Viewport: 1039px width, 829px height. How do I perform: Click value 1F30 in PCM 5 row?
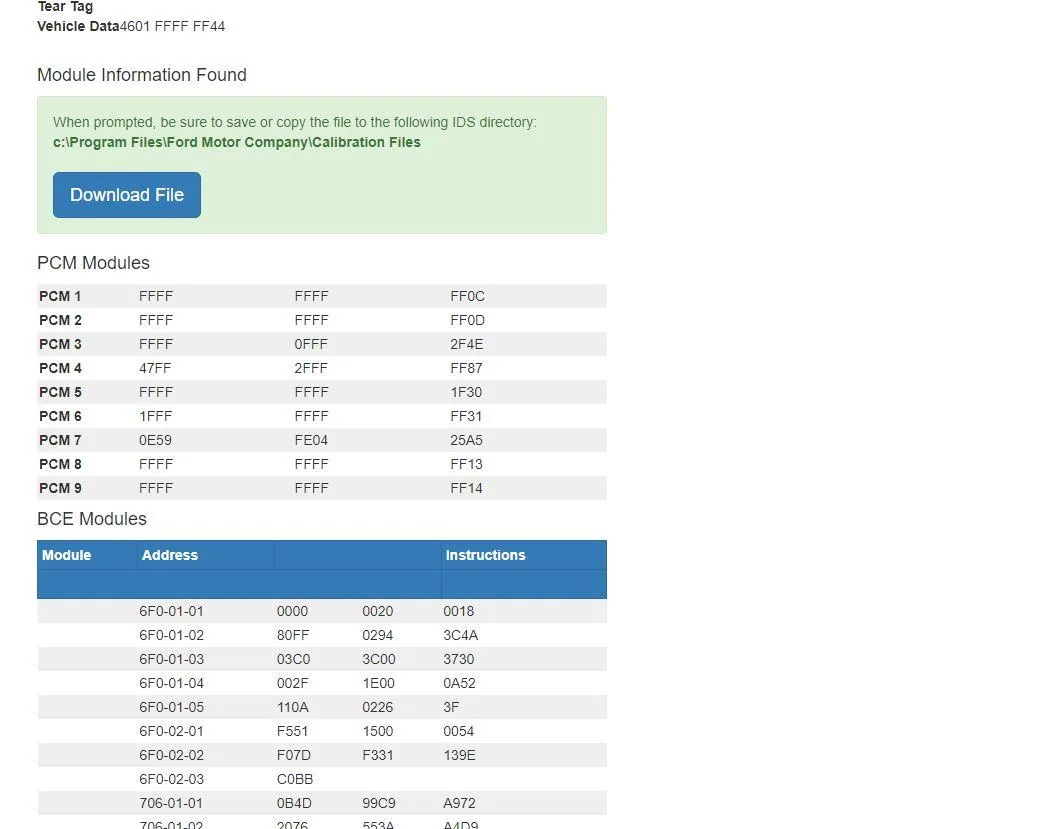pos(466,392)
